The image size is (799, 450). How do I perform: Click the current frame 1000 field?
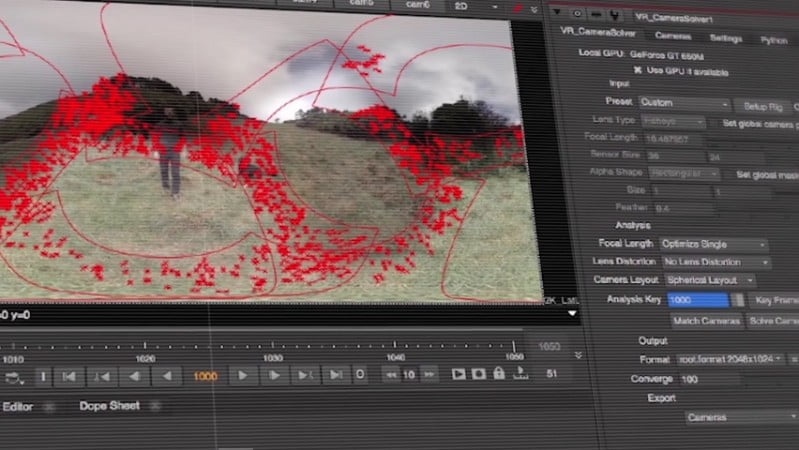pos(205,376)
